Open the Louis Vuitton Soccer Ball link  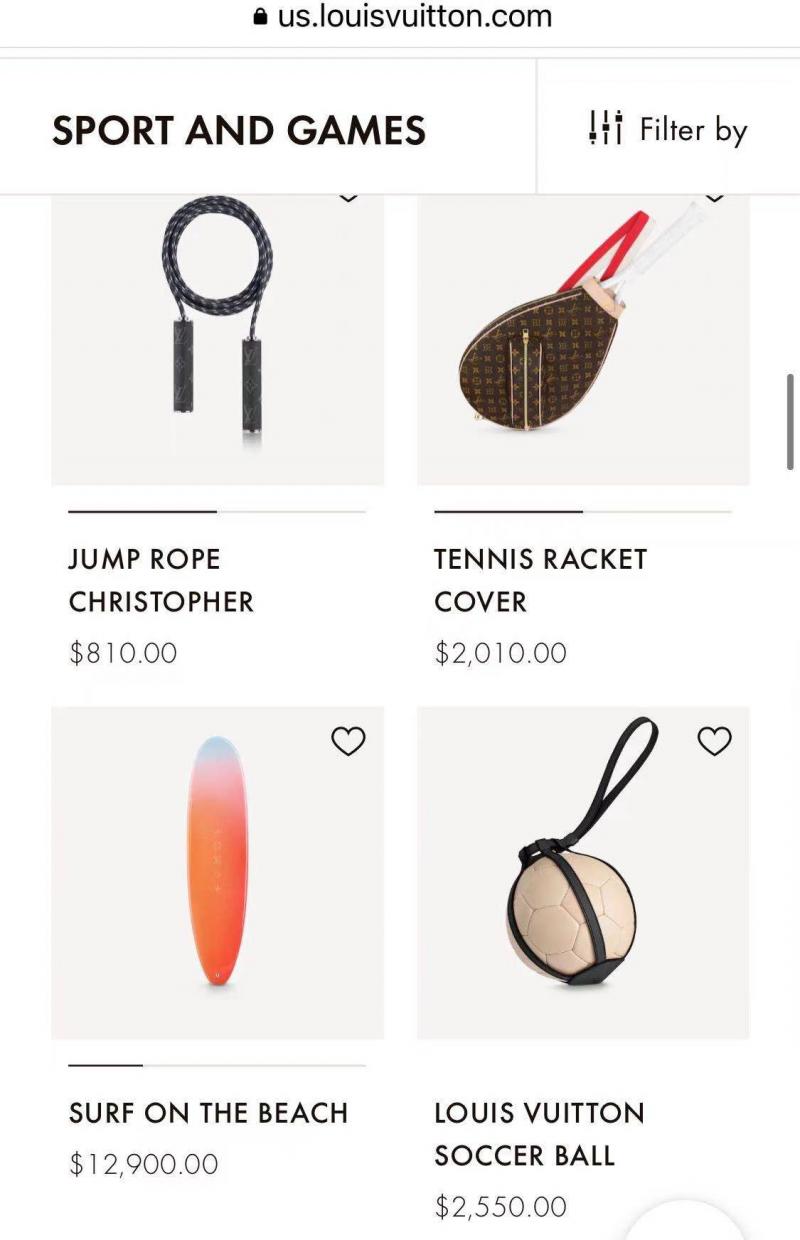coord(540,1134)
